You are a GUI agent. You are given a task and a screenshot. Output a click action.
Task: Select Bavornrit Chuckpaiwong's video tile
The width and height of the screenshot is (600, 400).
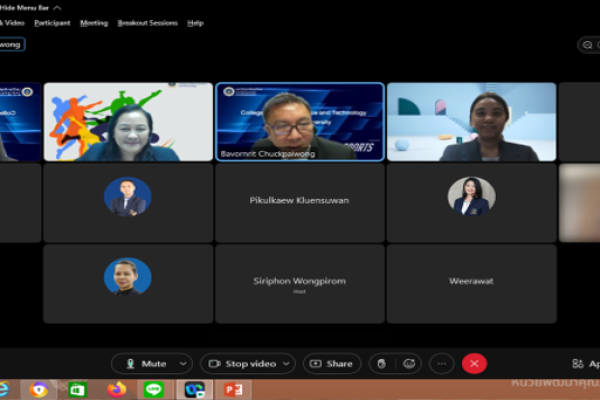point(300,121)
